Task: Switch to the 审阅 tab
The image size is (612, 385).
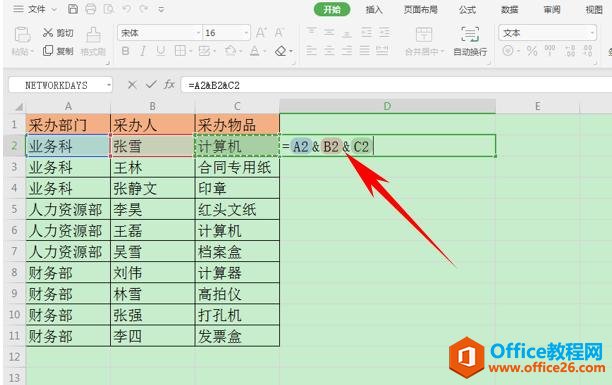Action: point(552,10)
